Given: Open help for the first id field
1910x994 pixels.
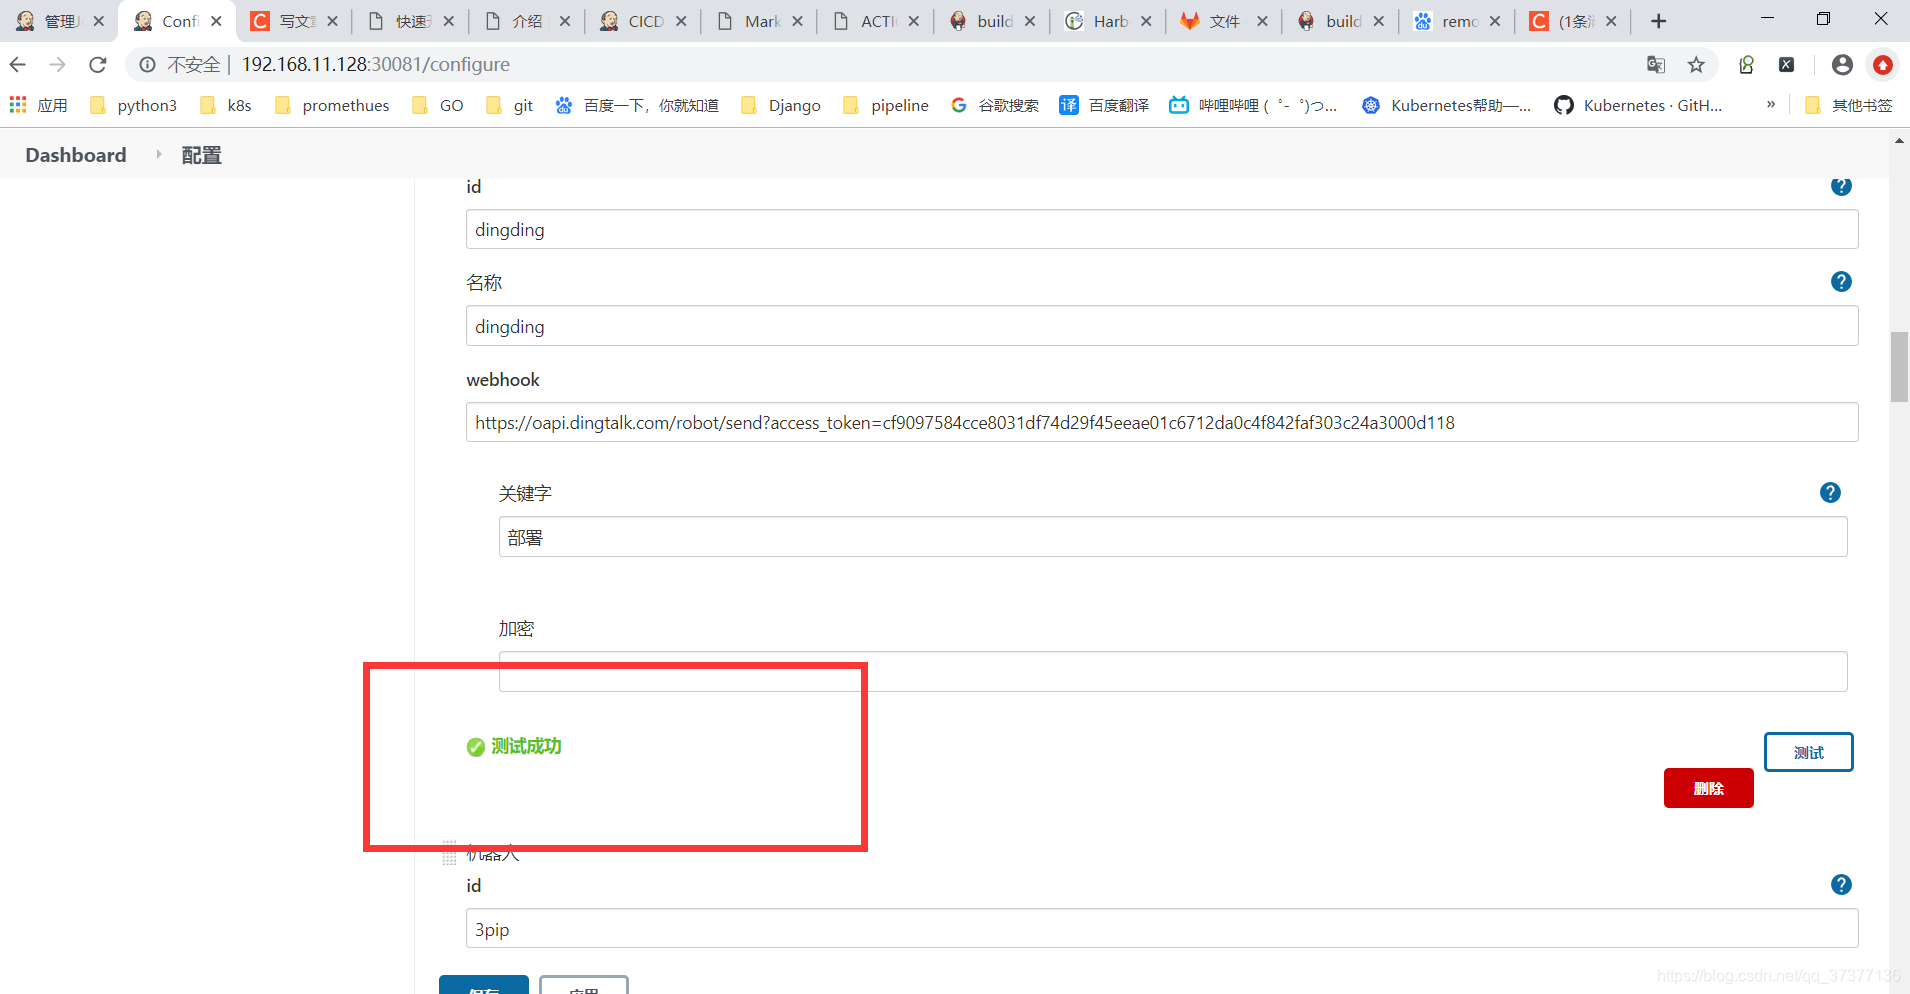Looking at the screenshot, I should point(1841,186).
